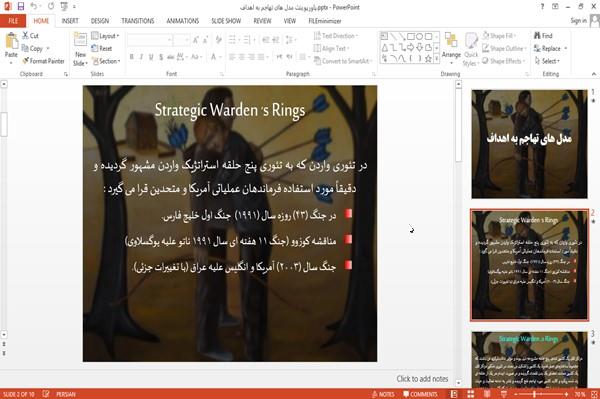Open Shape Effects options

click(x=504, y=61)
